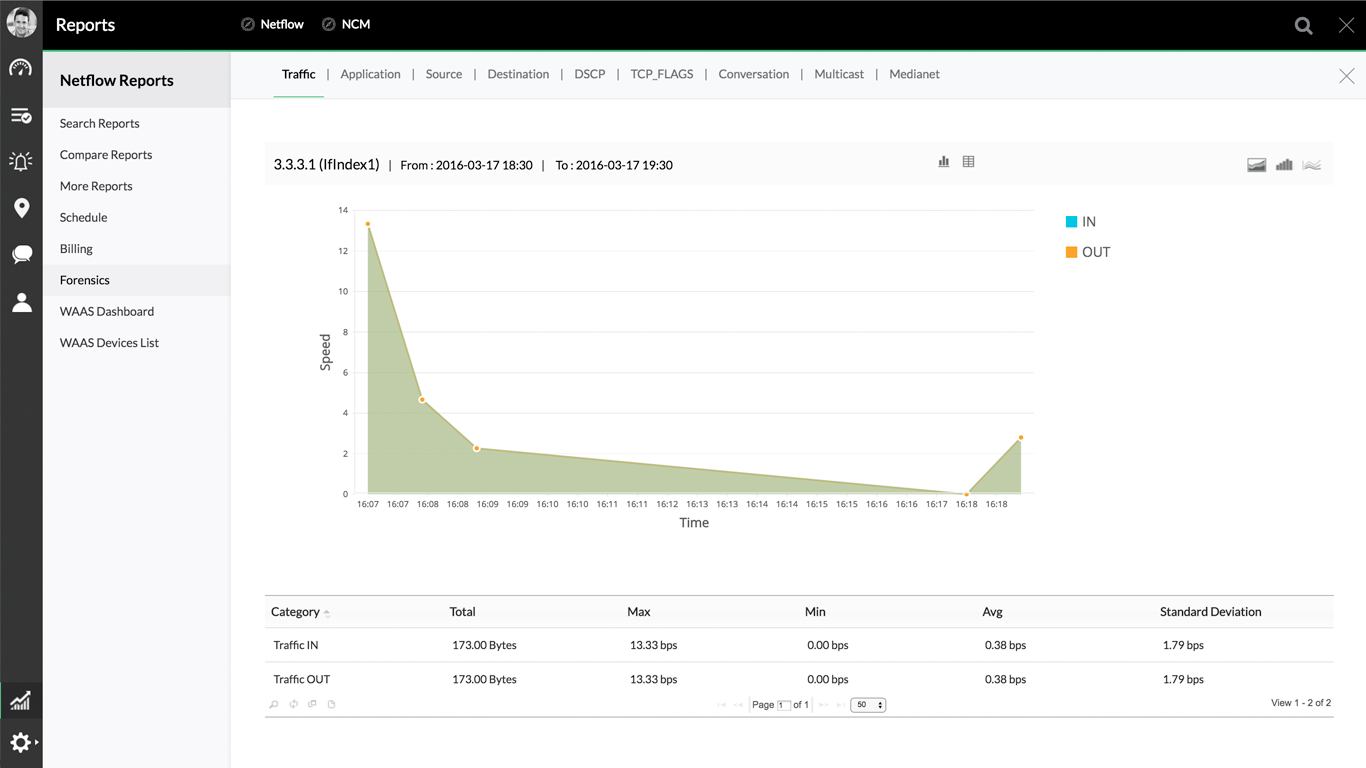The width and height of the screenshot is (1366, 768).
Task: Open the TCP_FLAGS tab
Action: pos(661,74)
